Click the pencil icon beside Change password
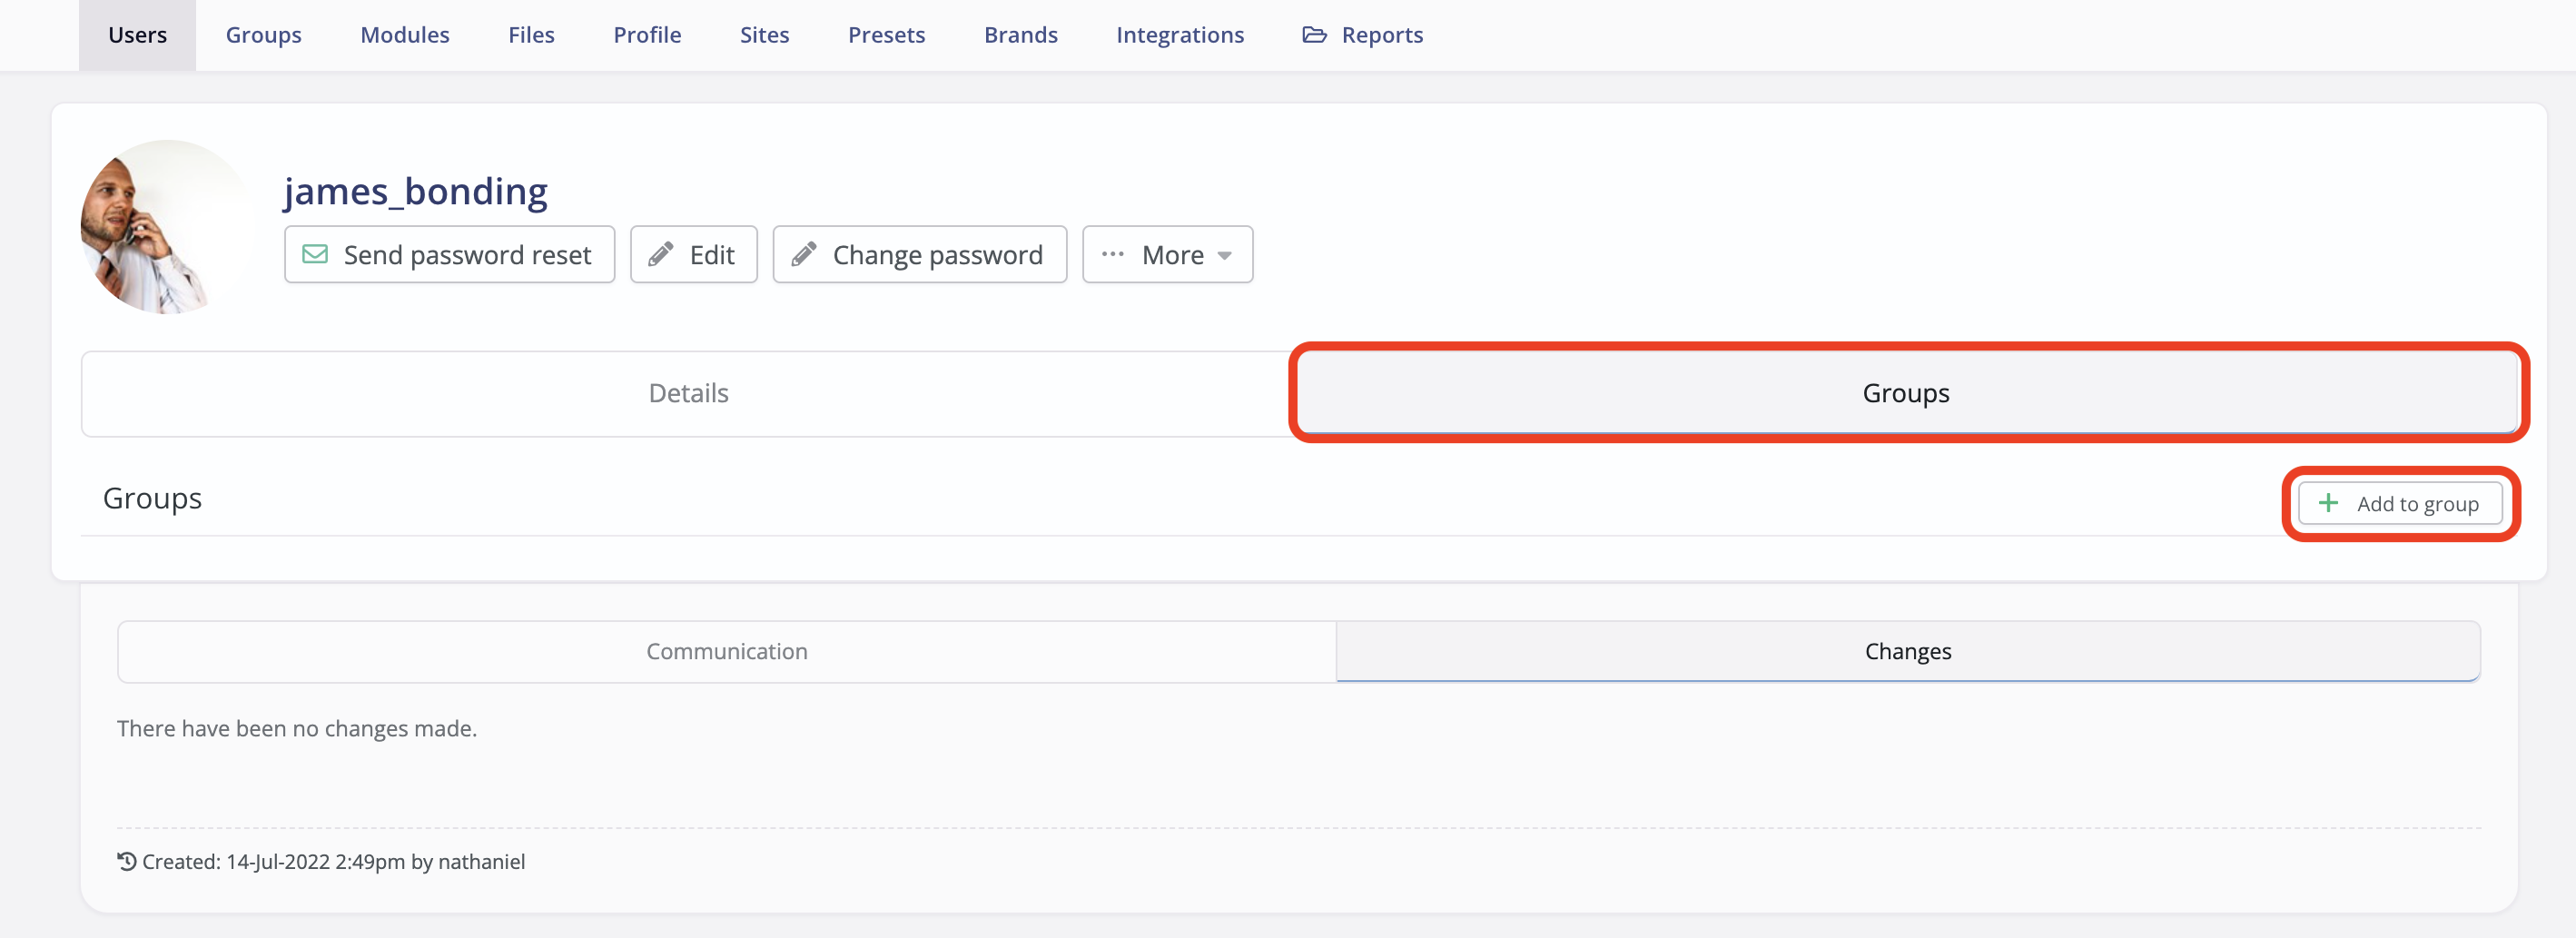This screenshot has width=2576, height=938. (803, 254)
